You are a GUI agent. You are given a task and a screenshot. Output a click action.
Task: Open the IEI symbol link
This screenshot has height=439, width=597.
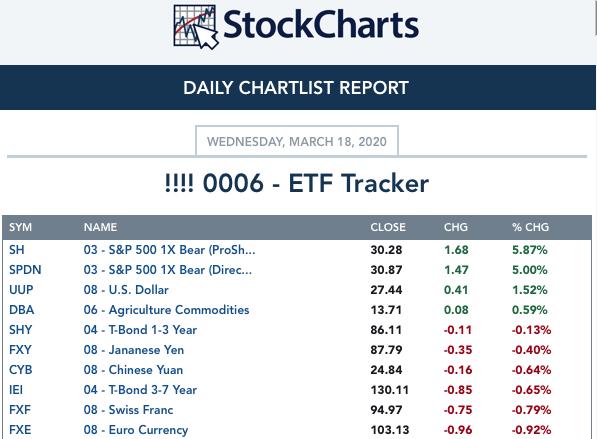(16, 390)
